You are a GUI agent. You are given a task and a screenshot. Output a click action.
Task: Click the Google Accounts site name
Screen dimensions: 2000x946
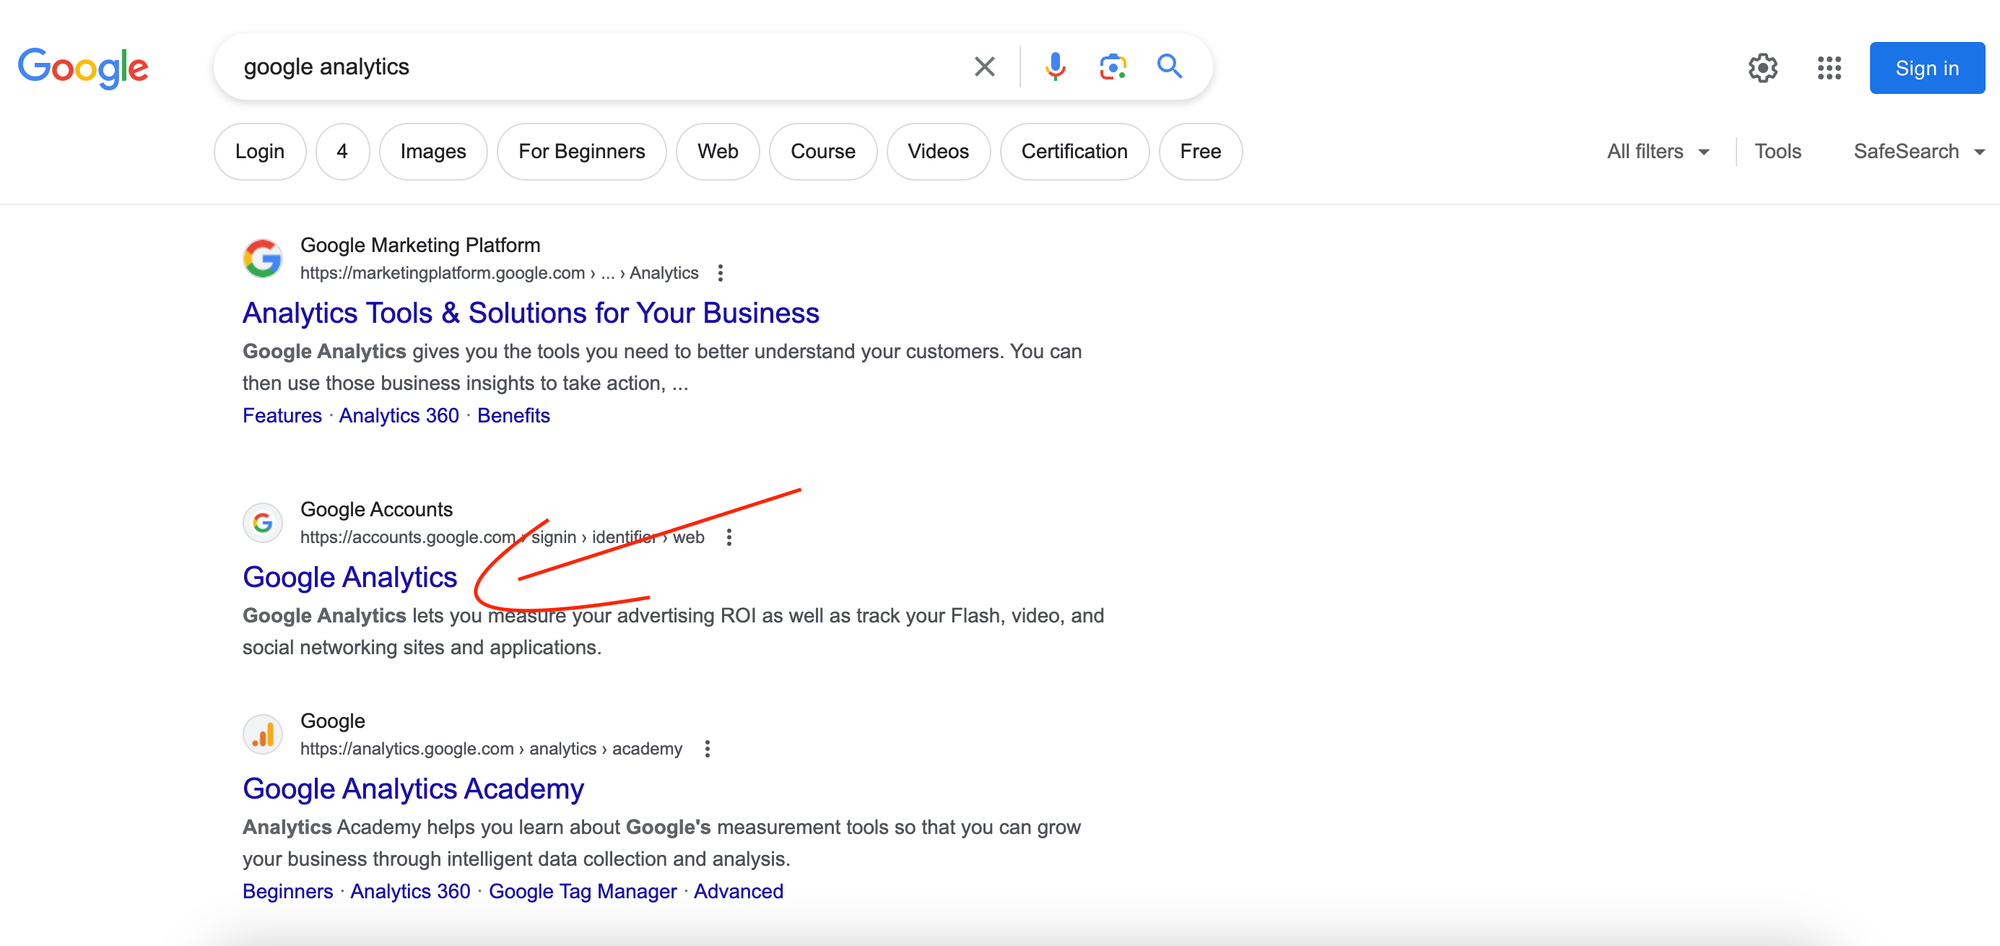[x=376, y=509]
